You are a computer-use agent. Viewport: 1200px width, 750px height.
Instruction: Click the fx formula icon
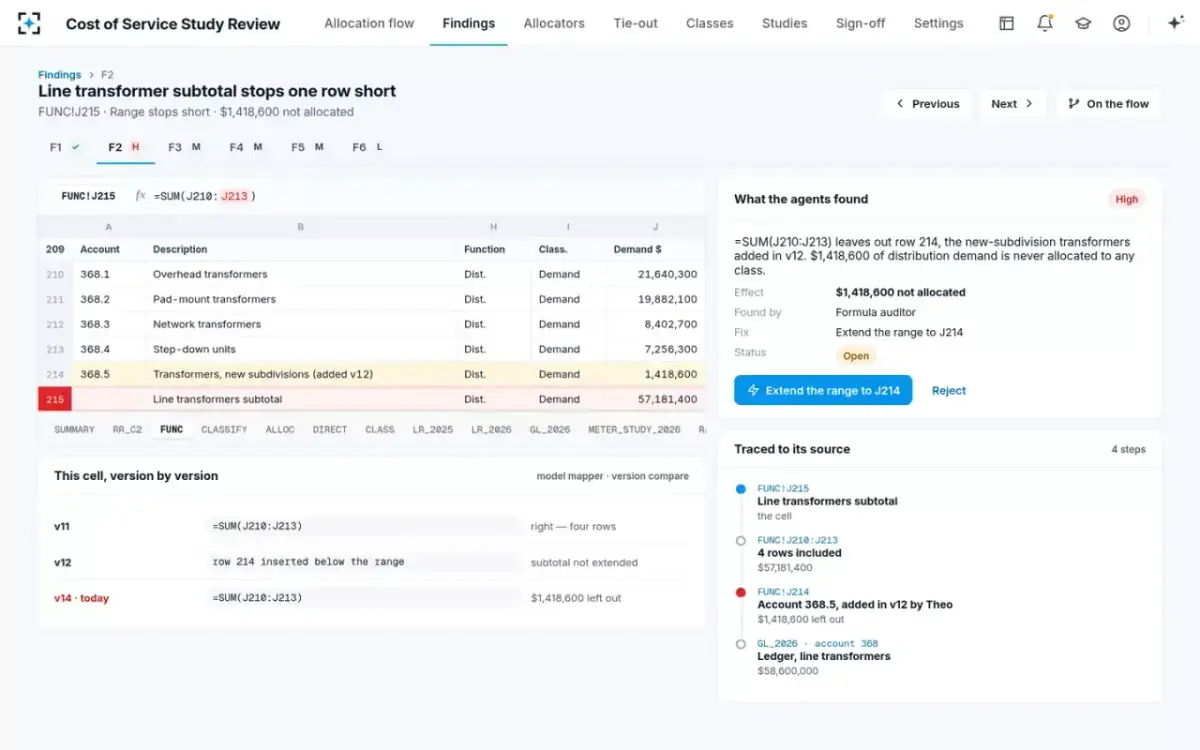click(141, 196)
